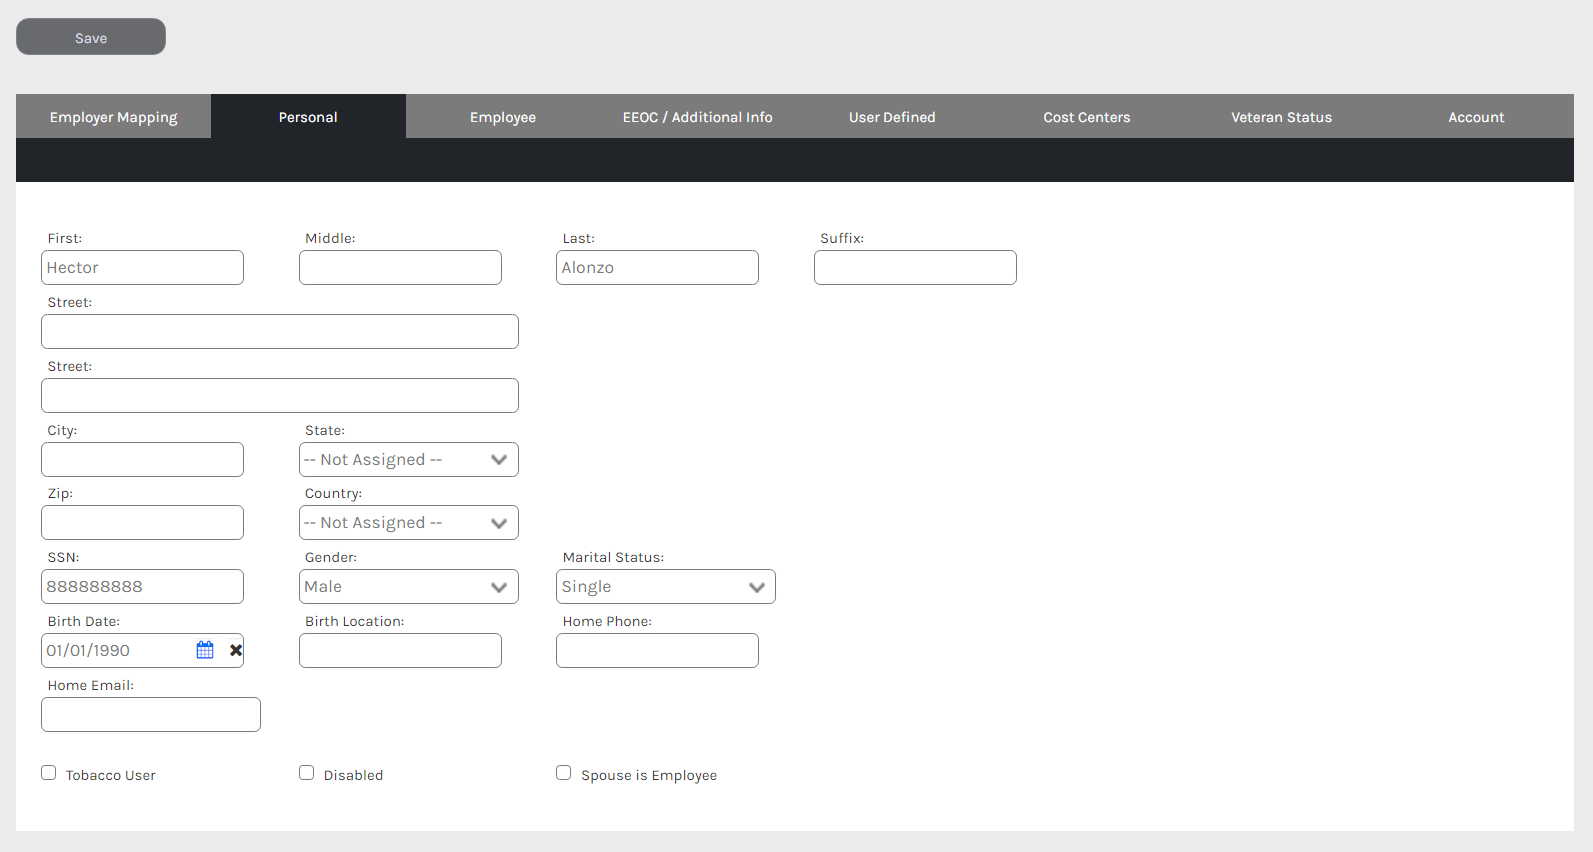Click into the Middle name field

coord(400,267)
